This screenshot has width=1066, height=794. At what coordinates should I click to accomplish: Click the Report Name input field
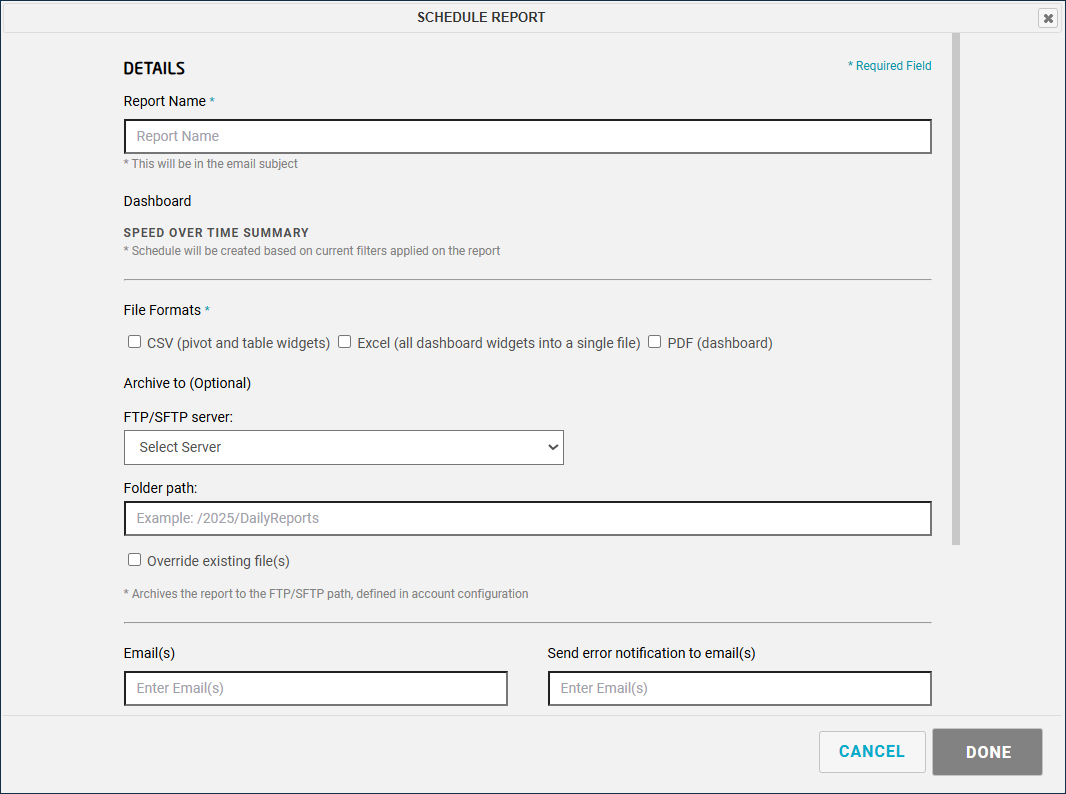528,137
